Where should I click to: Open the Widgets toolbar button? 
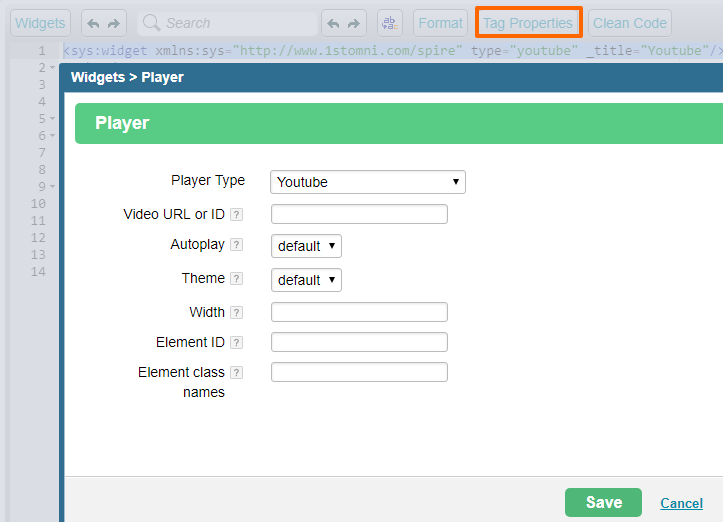coord(40,23)
